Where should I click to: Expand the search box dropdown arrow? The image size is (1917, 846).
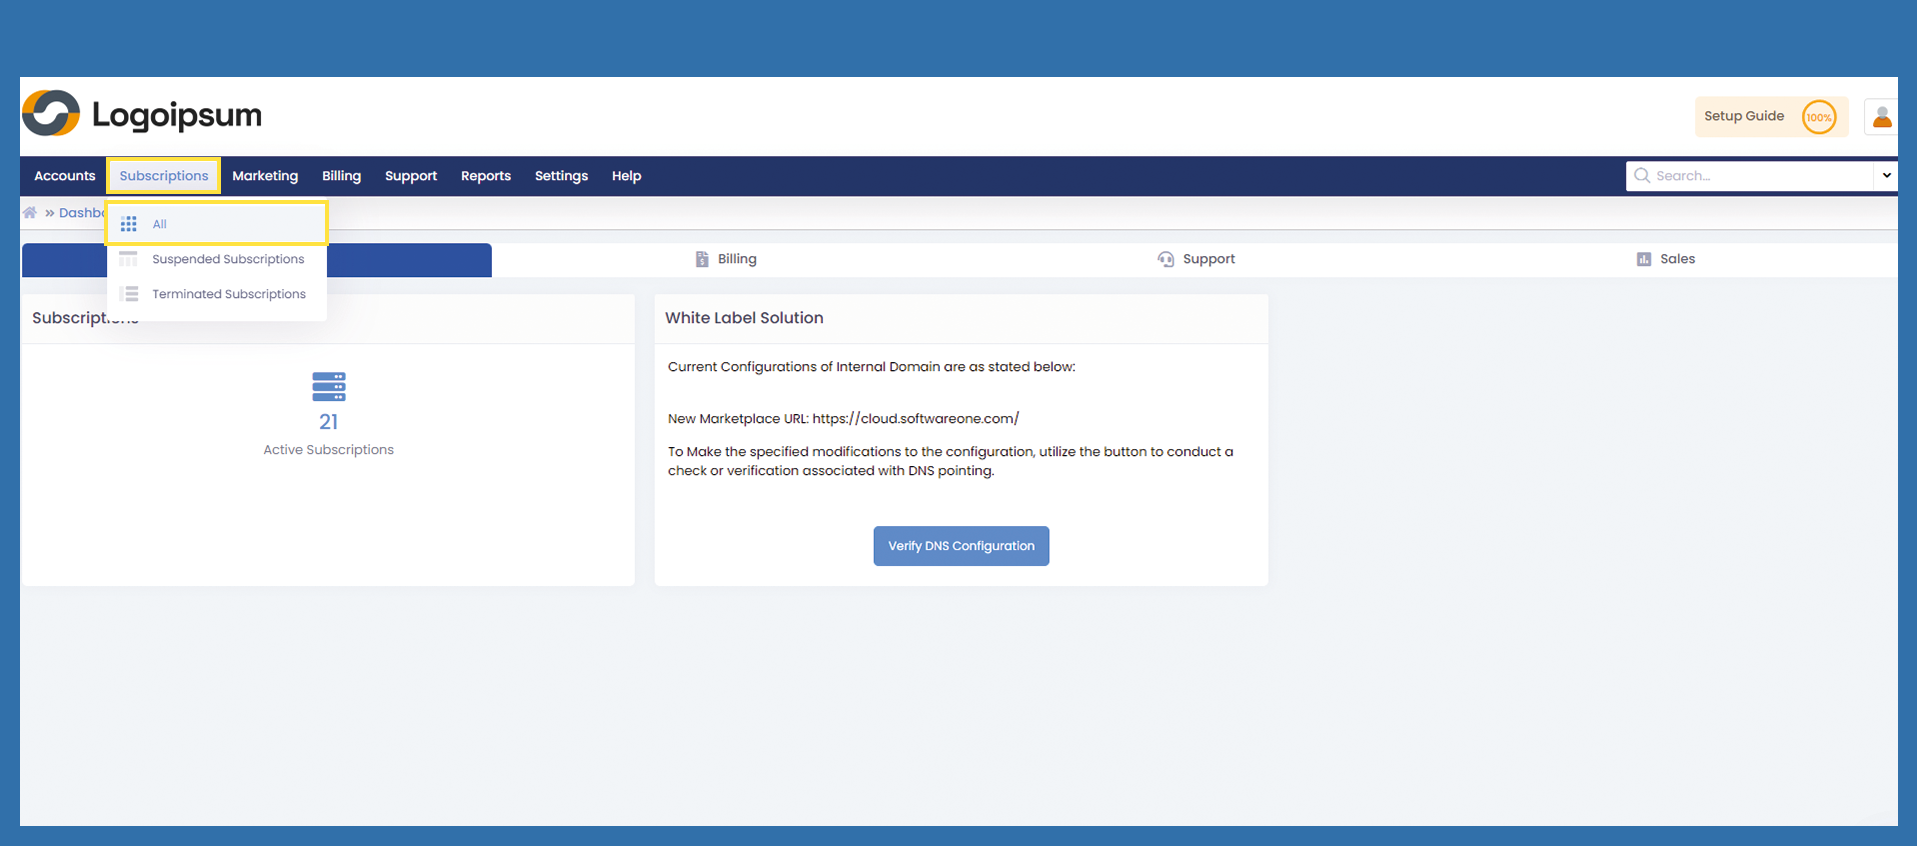[1886, 176]
